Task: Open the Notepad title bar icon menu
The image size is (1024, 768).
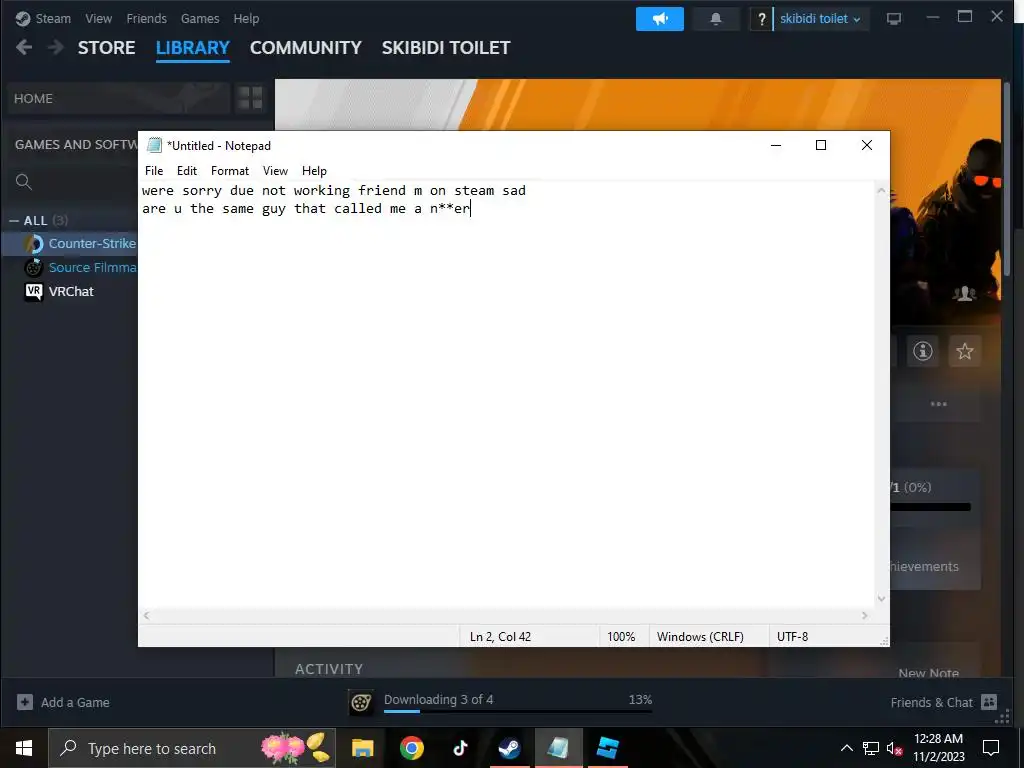Action: (x=154, y=145)
